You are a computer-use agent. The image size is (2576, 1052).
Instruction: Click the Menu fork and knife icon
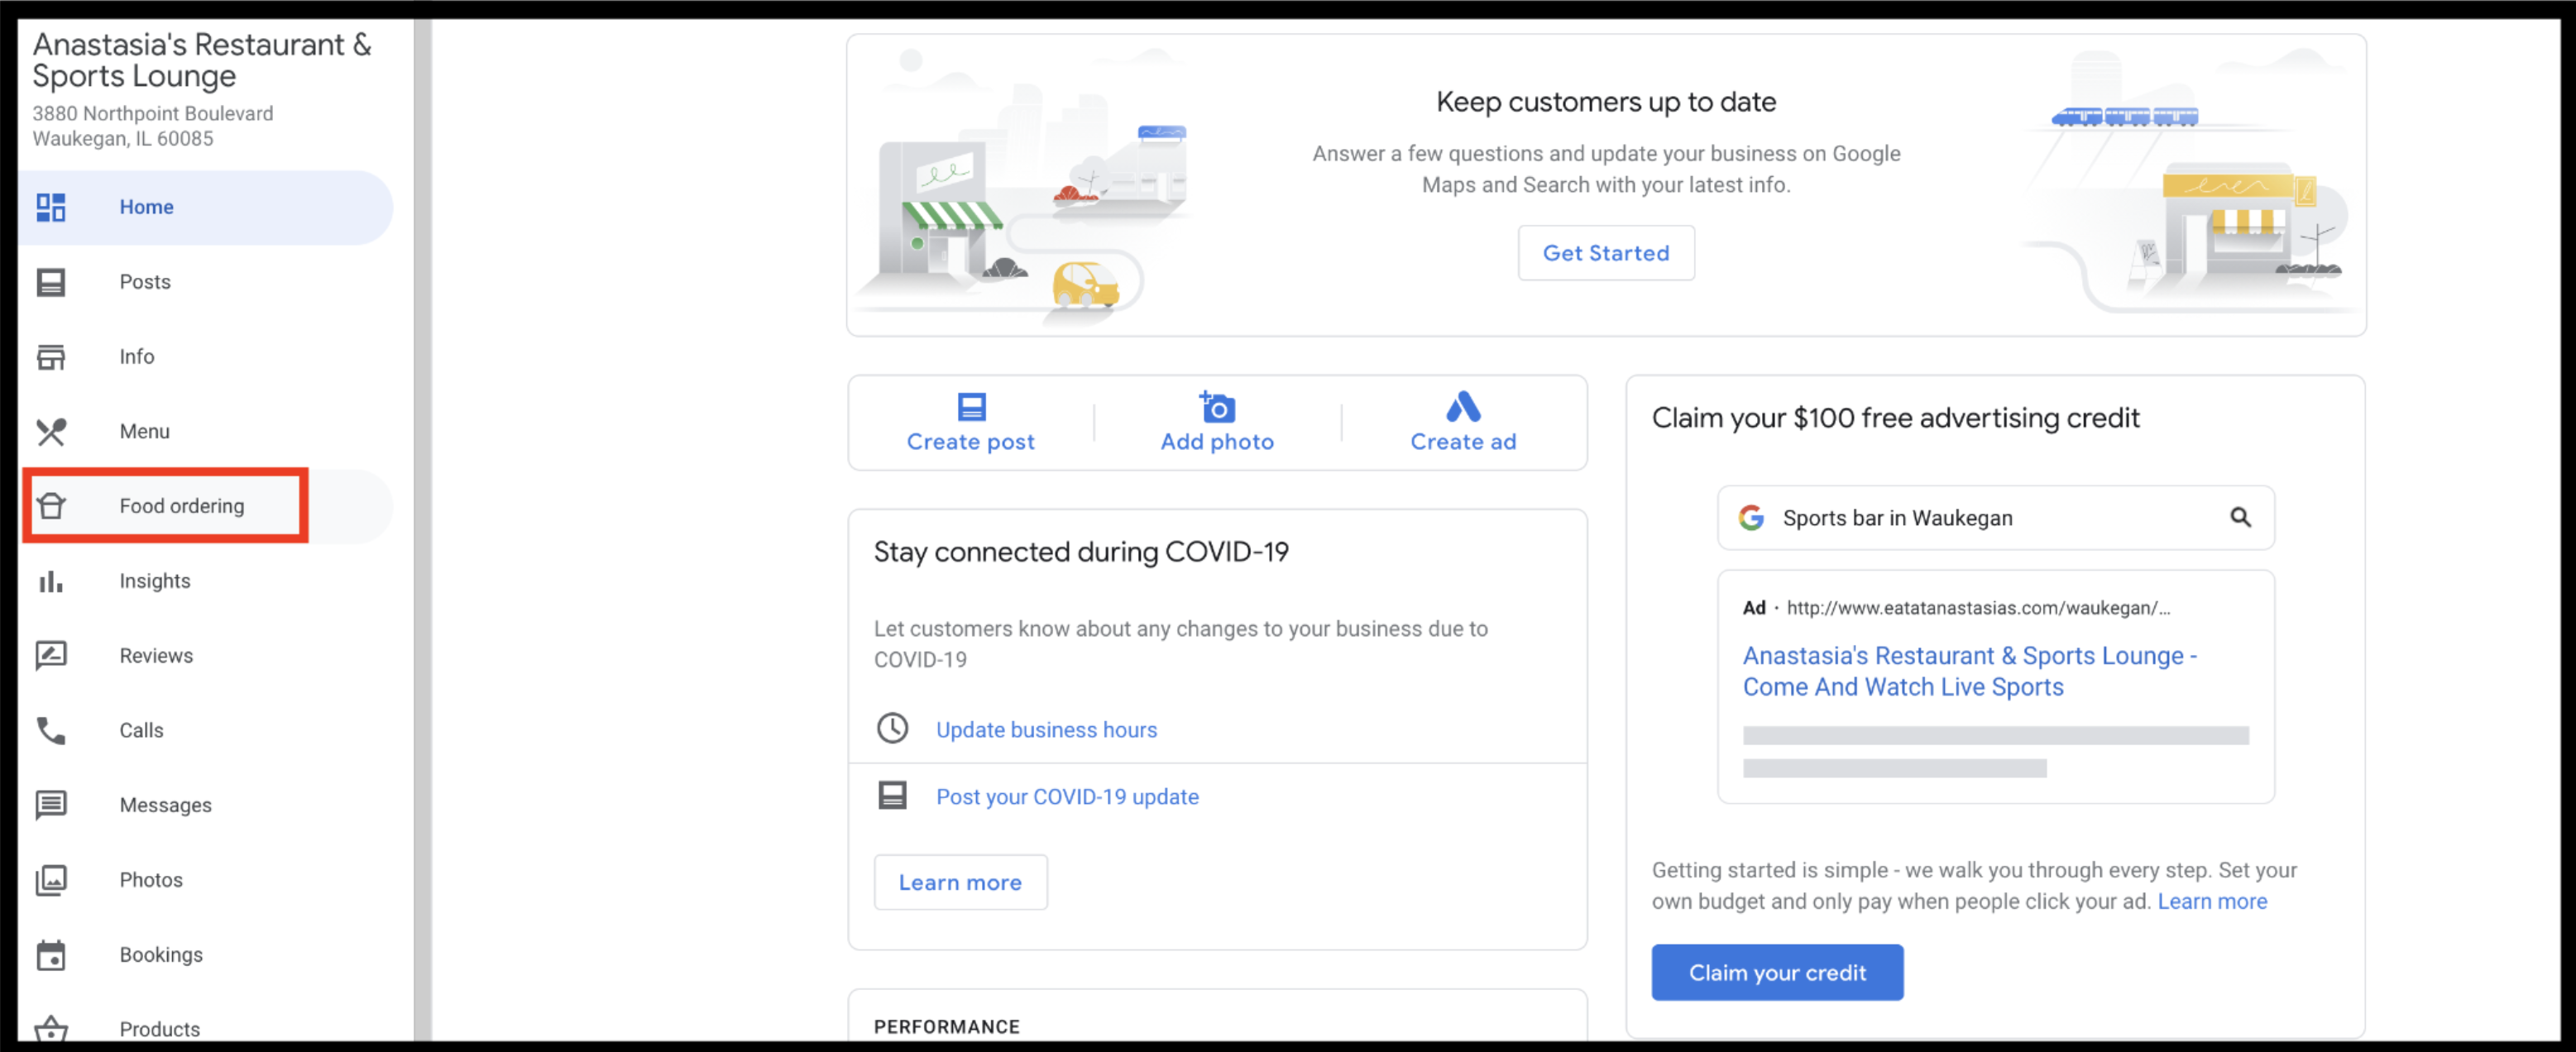tap(51, 432)
